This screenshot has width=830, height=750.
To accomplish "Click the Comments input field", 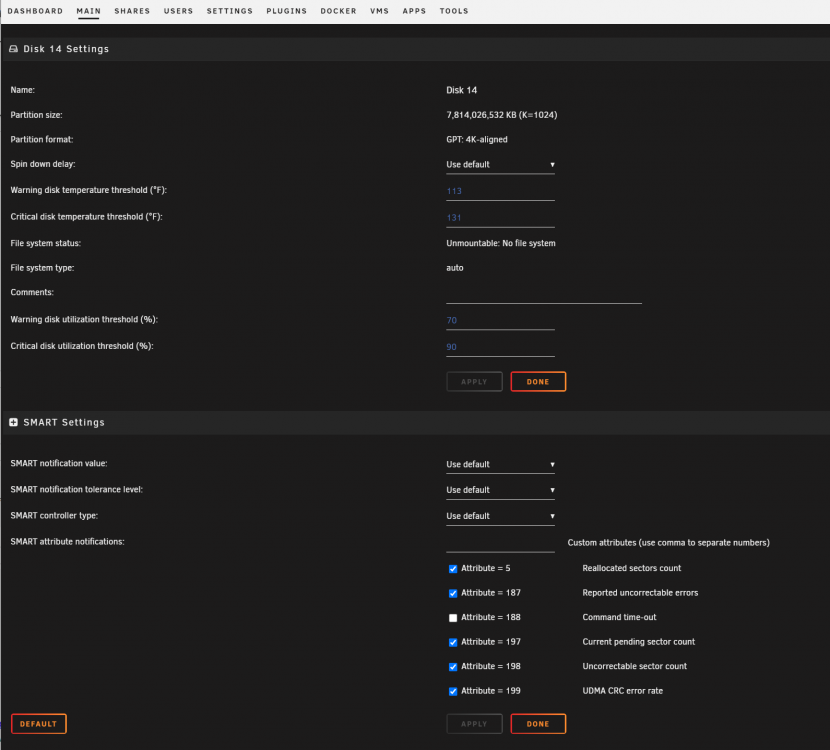I will 544,294.
